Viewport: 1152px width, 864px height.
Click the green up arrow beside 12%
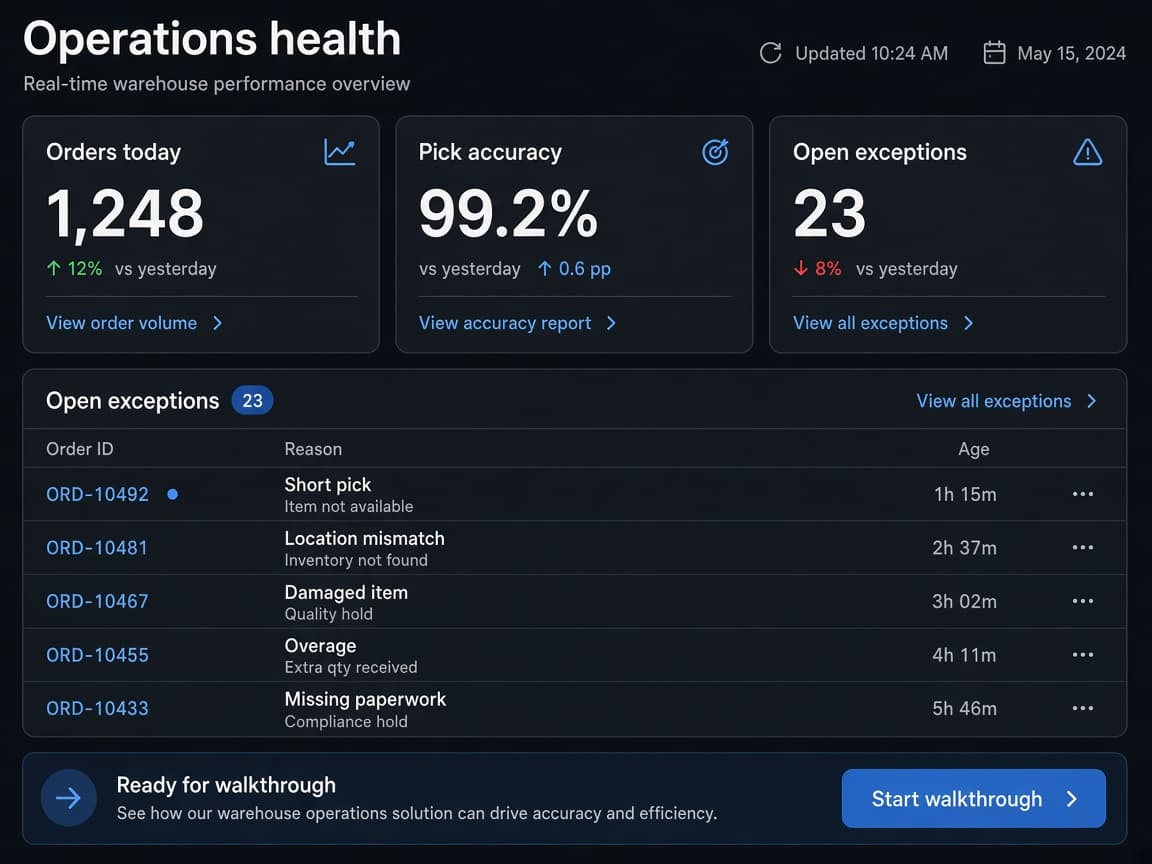(x=54, y=268)
